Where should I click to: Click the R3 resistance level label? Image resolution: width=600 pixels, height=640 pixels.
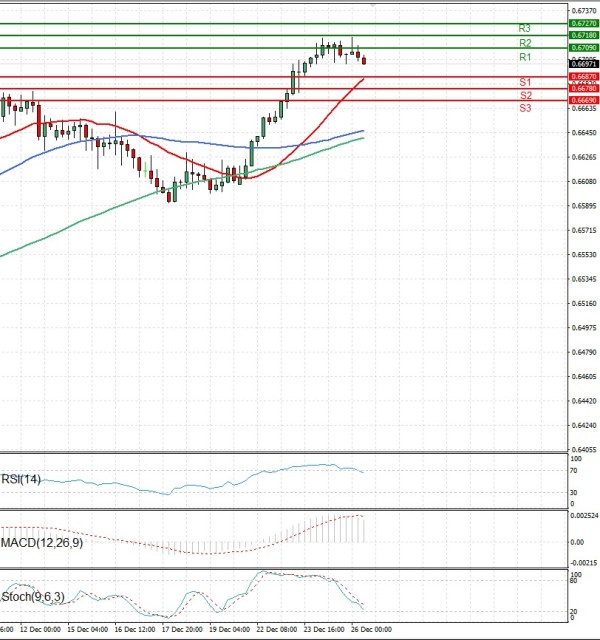(x=524, y=28)
